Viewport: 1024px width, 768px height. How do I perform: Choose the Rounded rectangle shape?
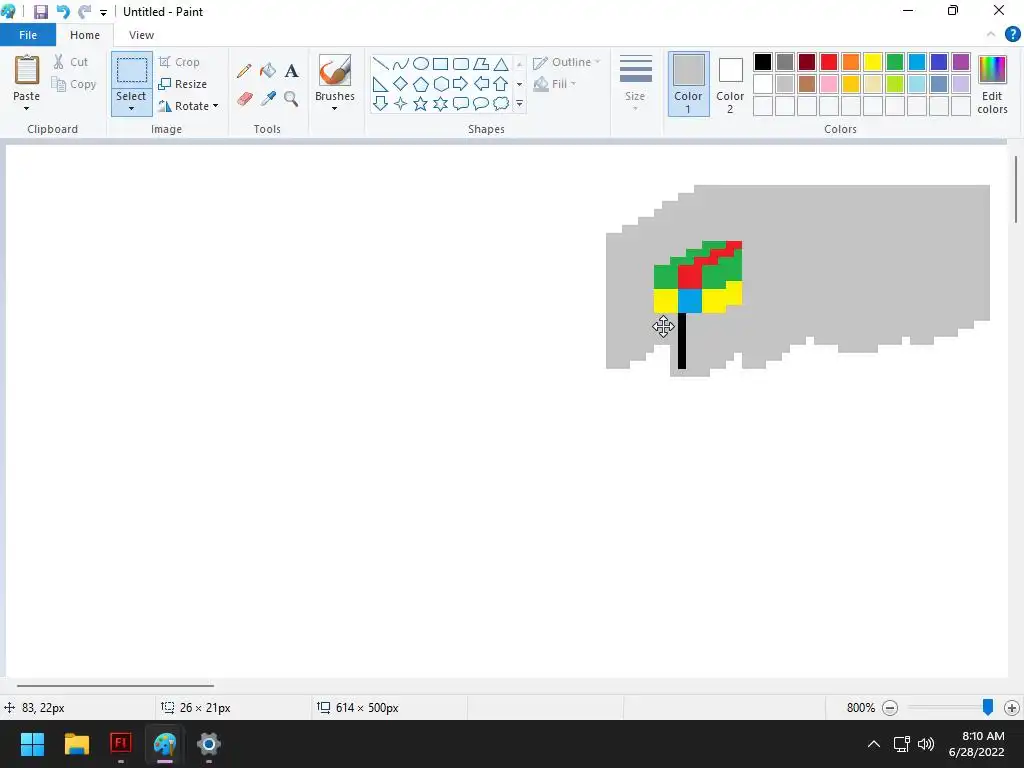coord(461,63)
